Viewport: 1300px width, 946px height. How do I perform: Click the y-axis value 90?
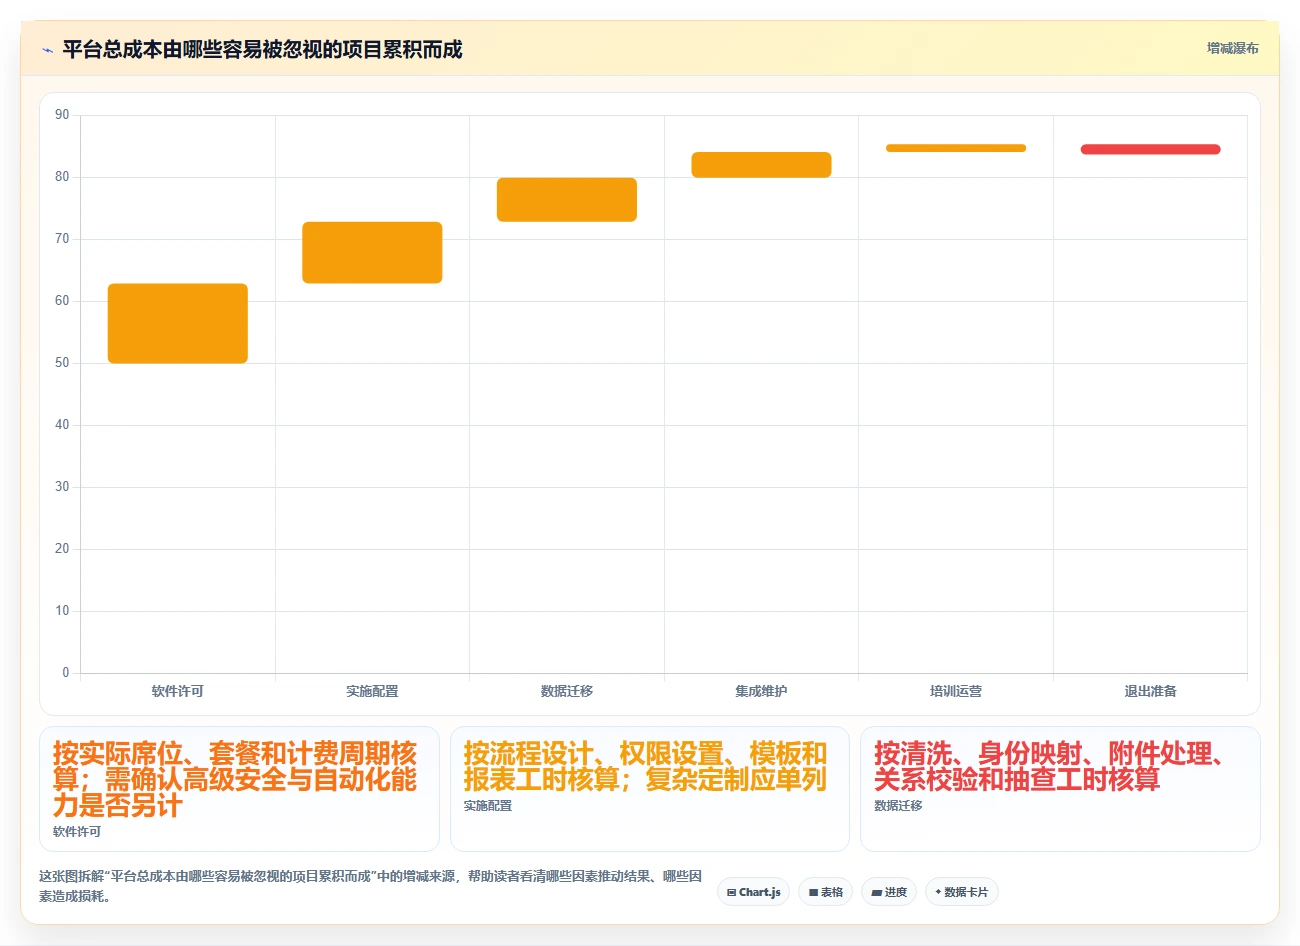[62, 115]
